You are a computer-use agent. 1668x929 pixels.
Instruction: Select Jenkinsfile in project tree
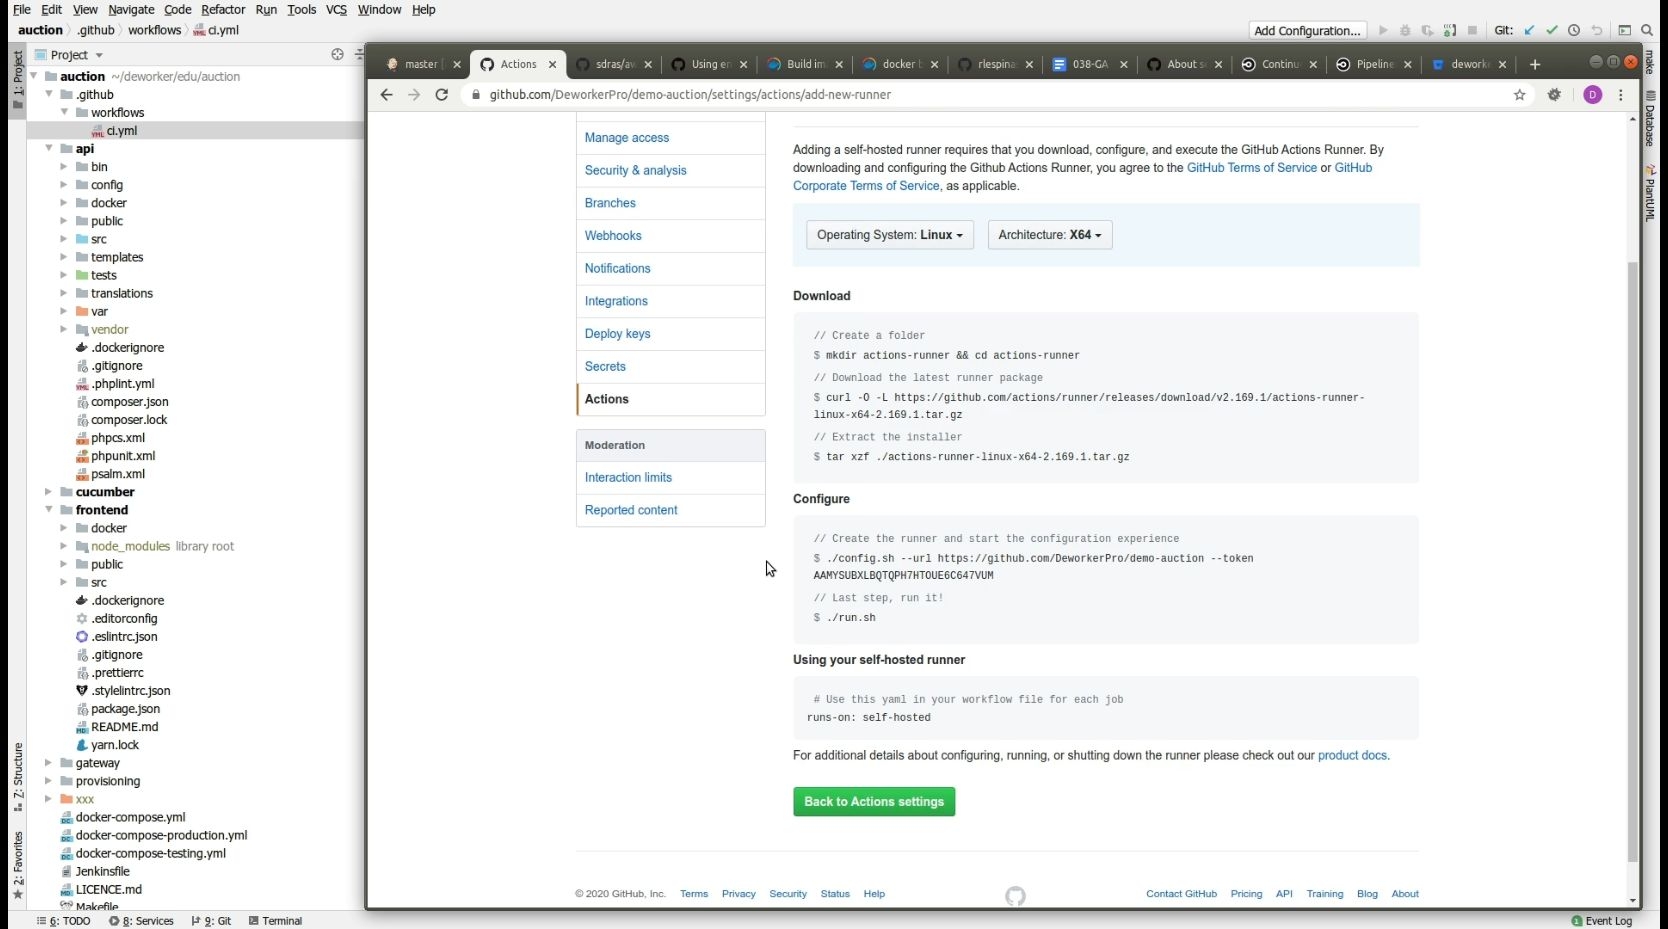[x=102, y=871]
